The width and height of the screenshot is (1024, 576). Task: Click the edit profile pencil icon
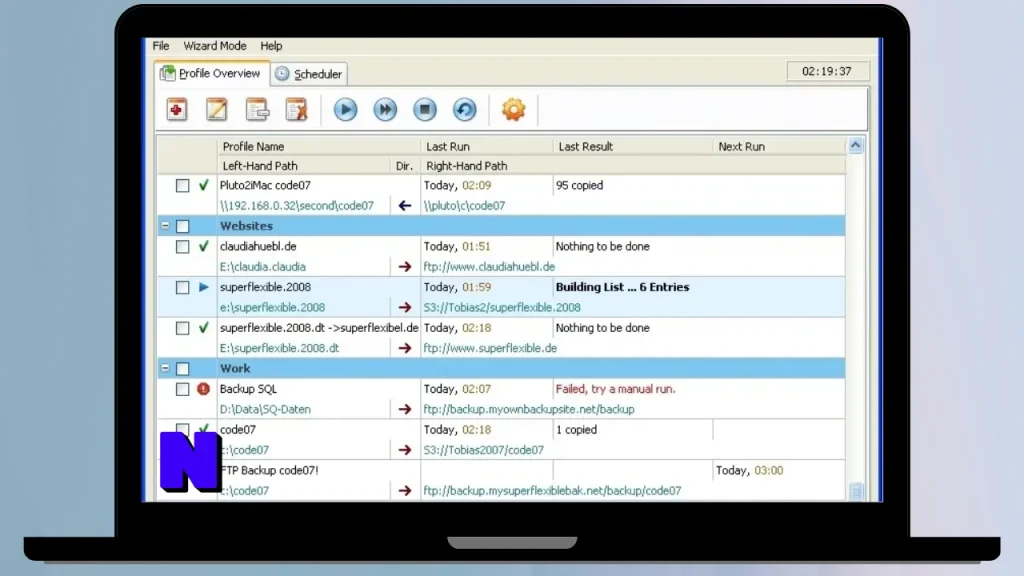[x=216, y=110]
